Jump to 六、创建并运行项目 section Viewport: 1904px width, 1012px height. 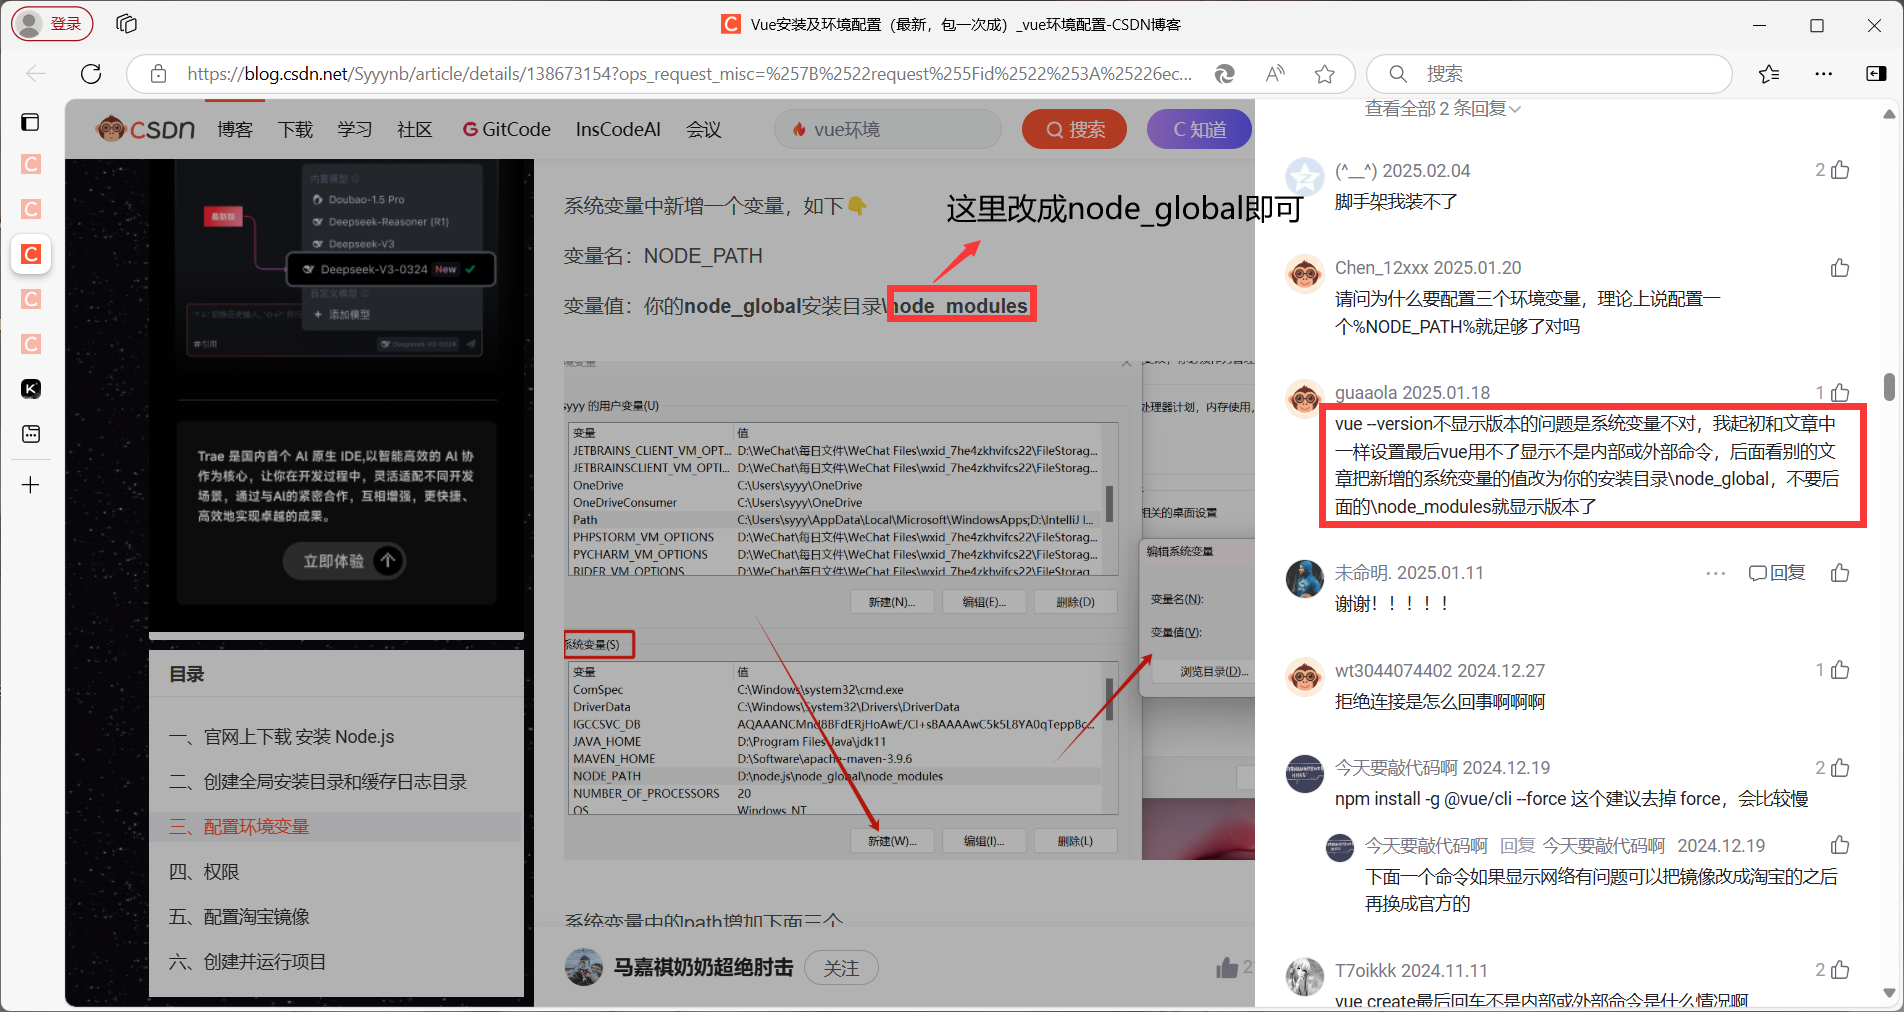[x=247, y=962]
